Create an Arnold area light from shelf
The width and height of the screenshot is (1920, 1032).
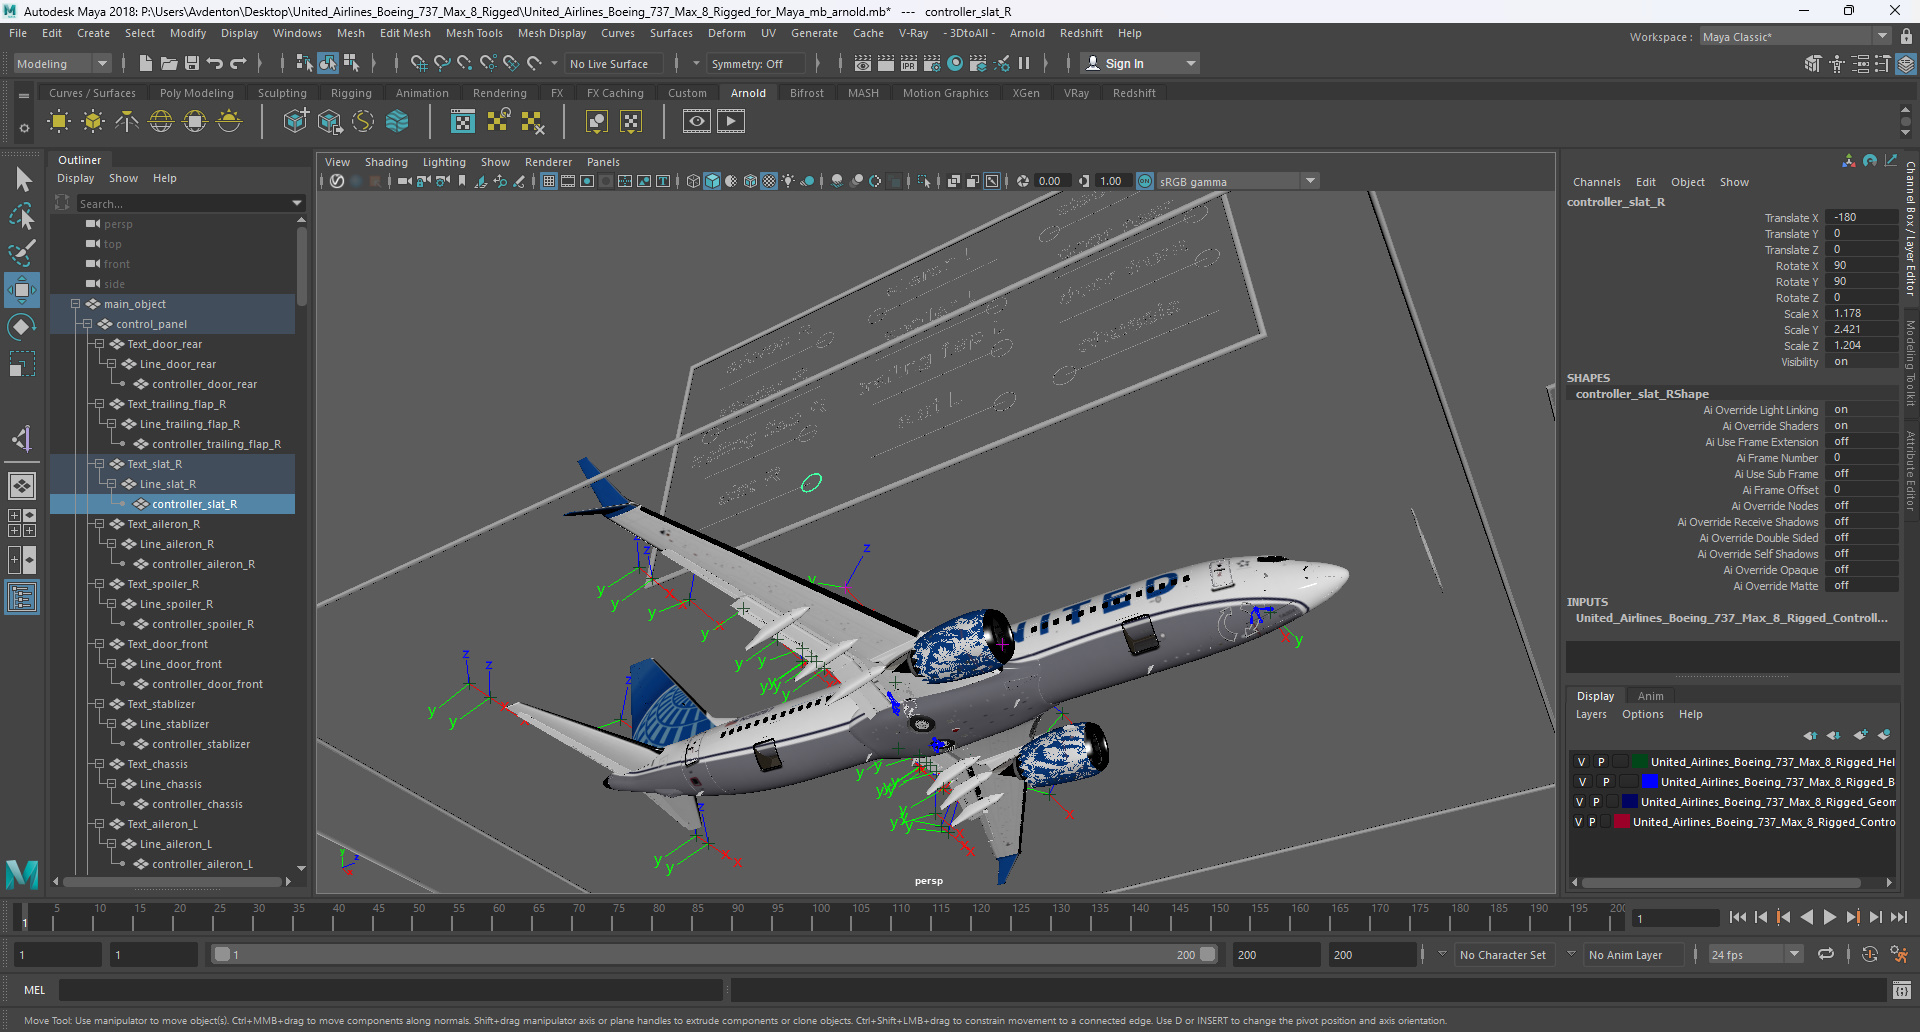tap(59, 122)
